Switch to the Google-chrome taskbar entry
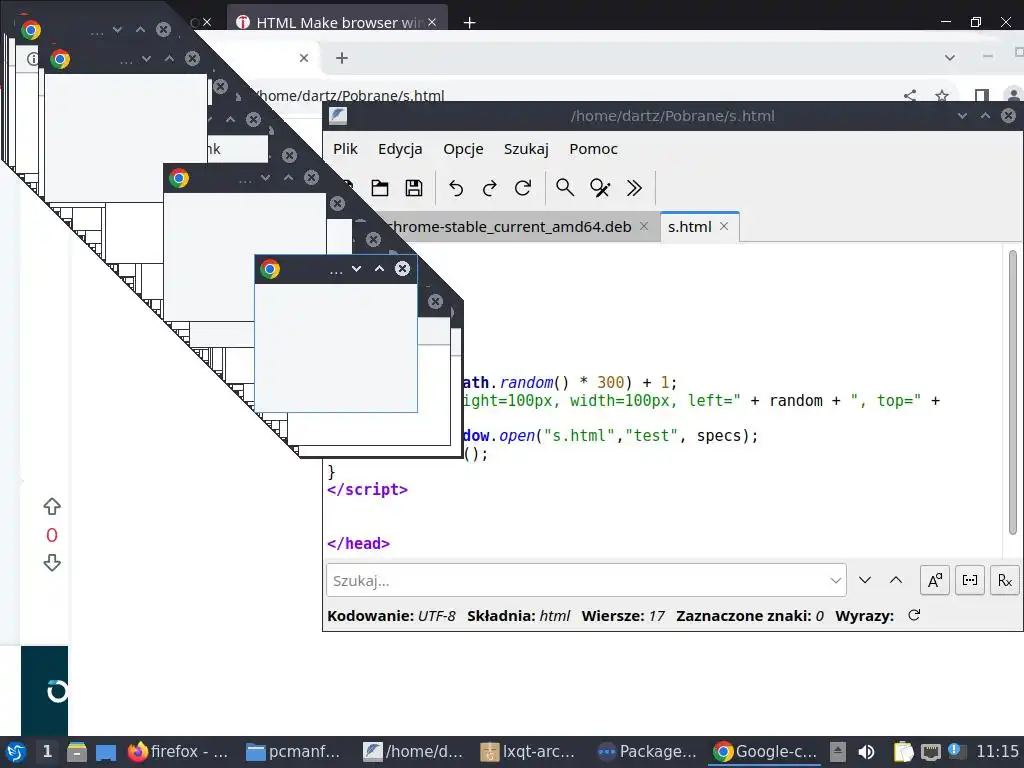1024x768 pixels. coord(764,752)
